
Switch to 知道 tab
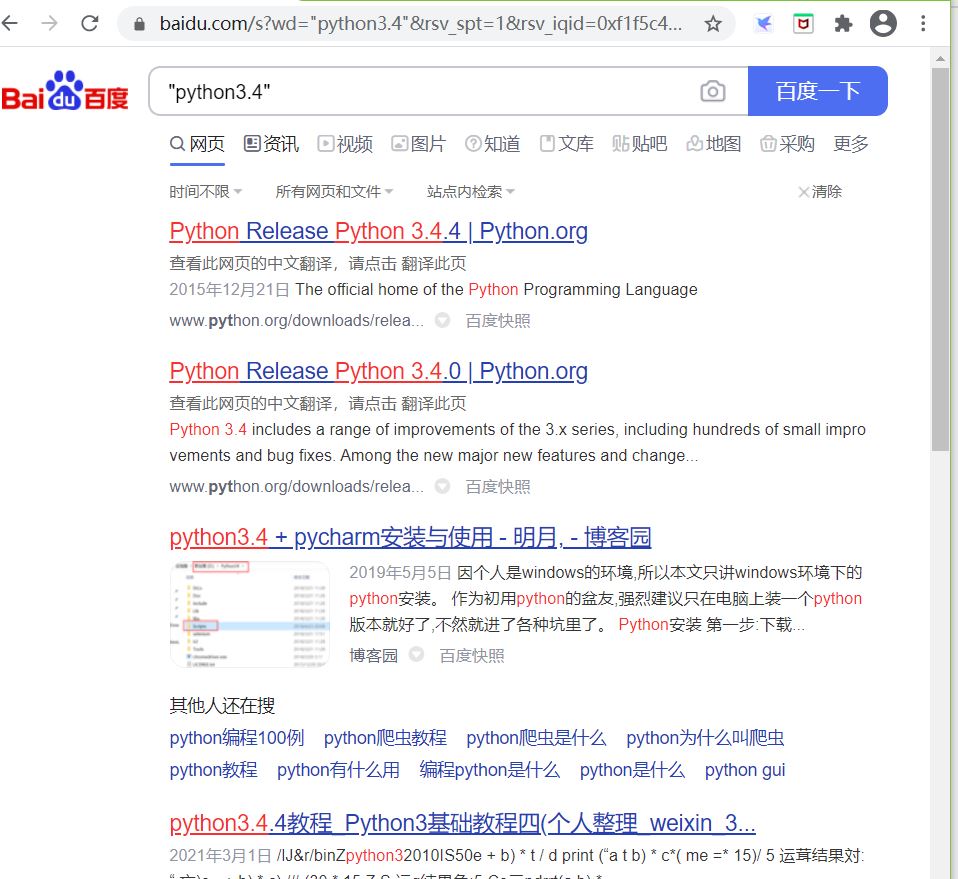click(x=492, y=144)
